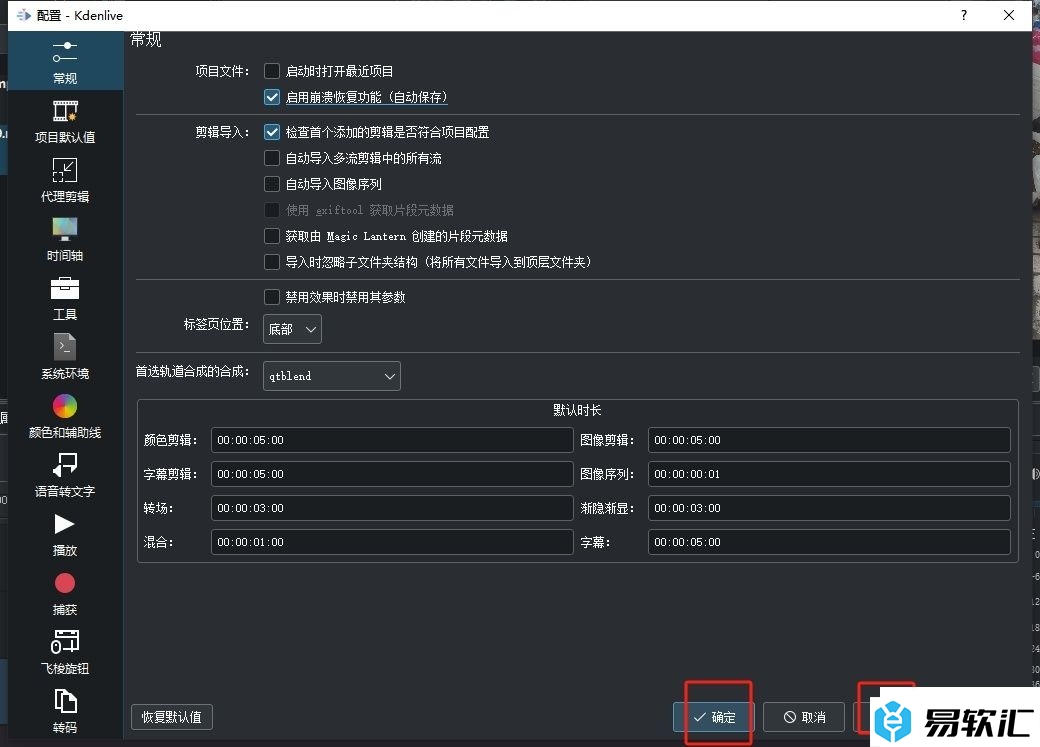Open the 标签页位置 dropdown showing 底部
Viewport: 1040px width, 747px height.
[x=292, y=329]
